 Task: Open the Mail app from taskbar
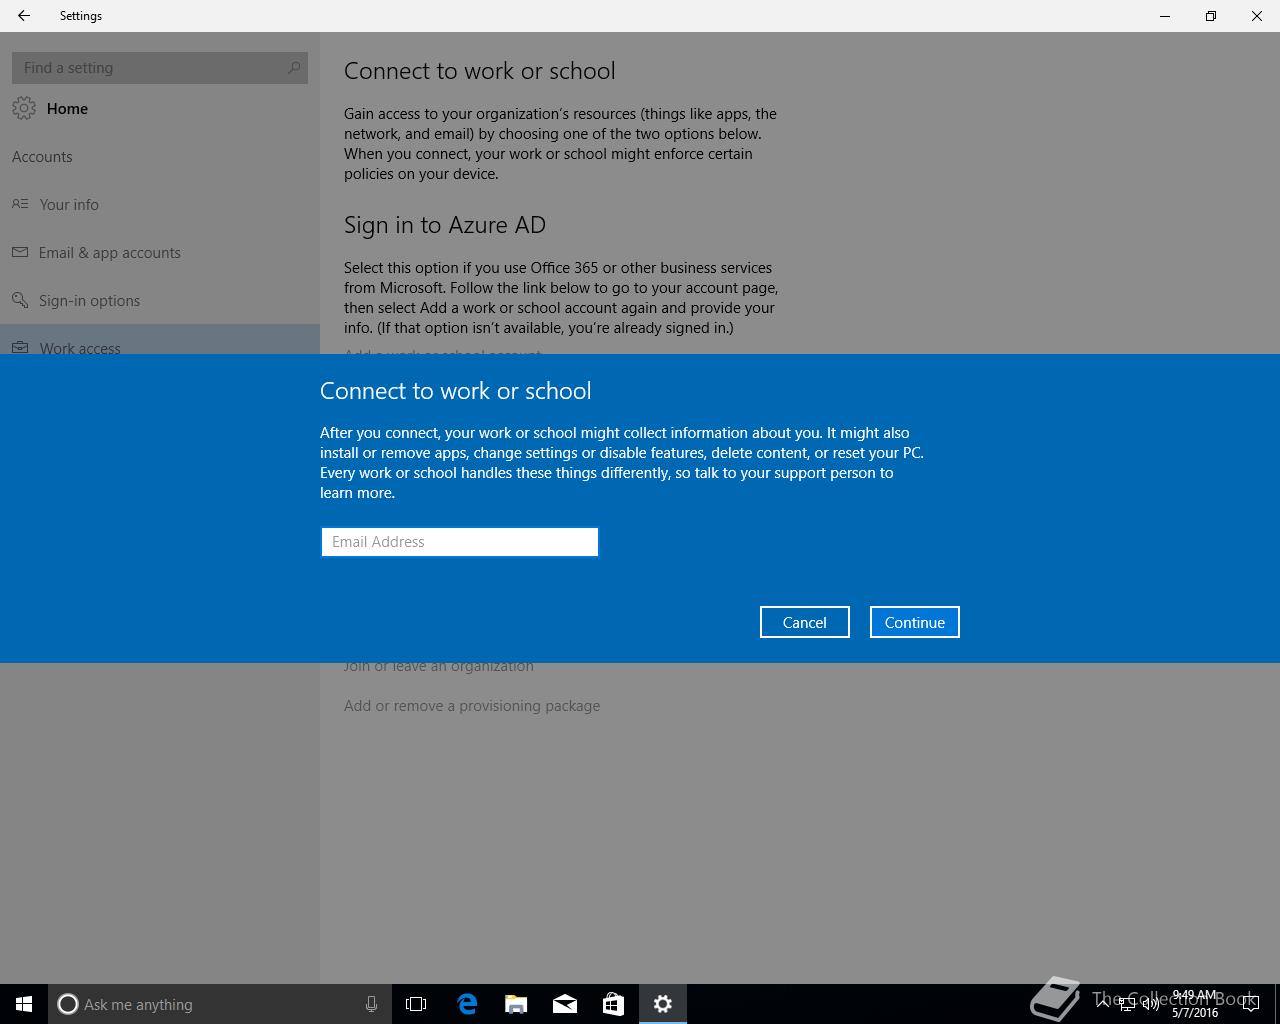tap(565, 1004)
